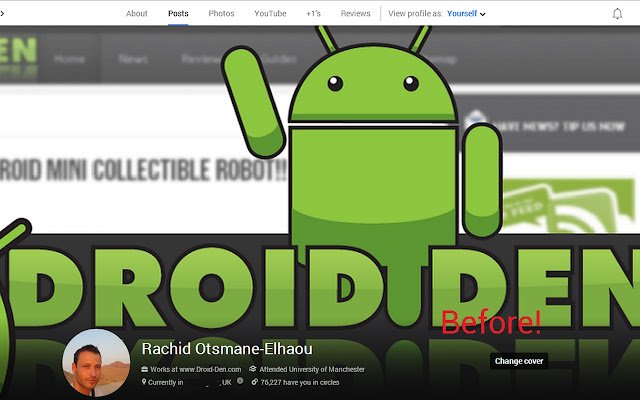Go to the YouTube tab

pos(270,13)
